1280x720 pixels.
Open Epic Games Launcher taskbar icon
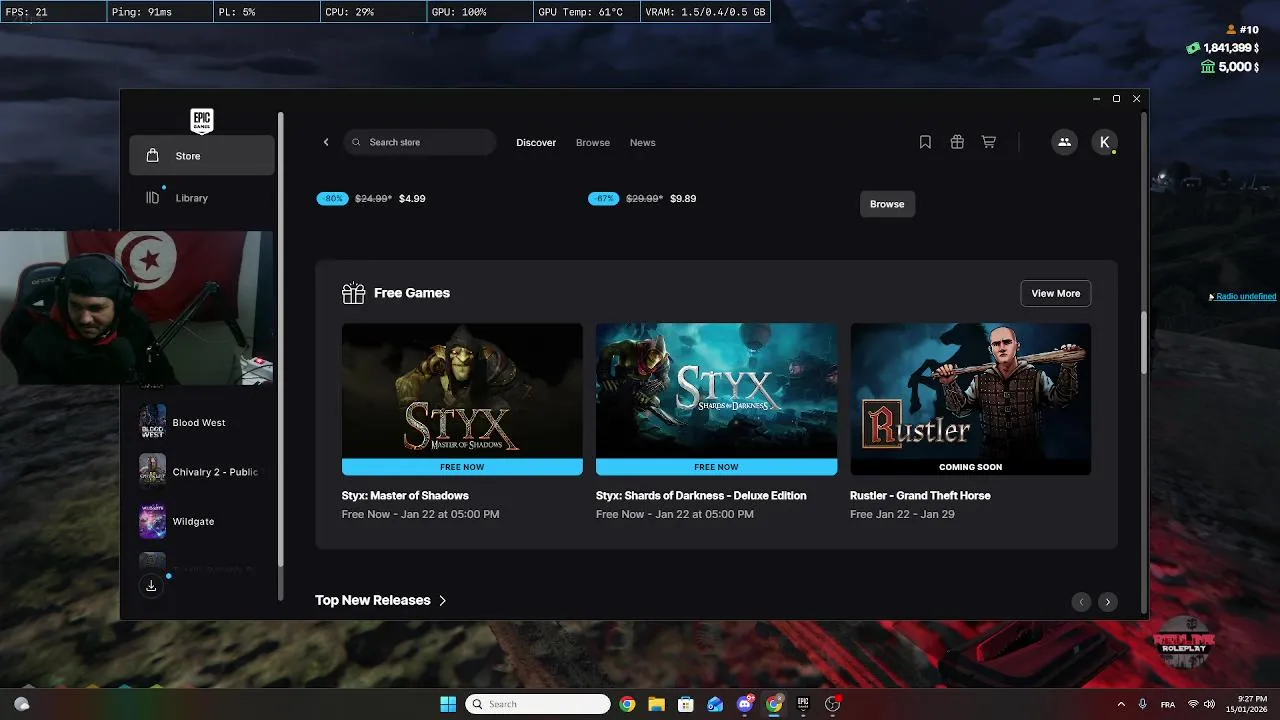point(802,704)
